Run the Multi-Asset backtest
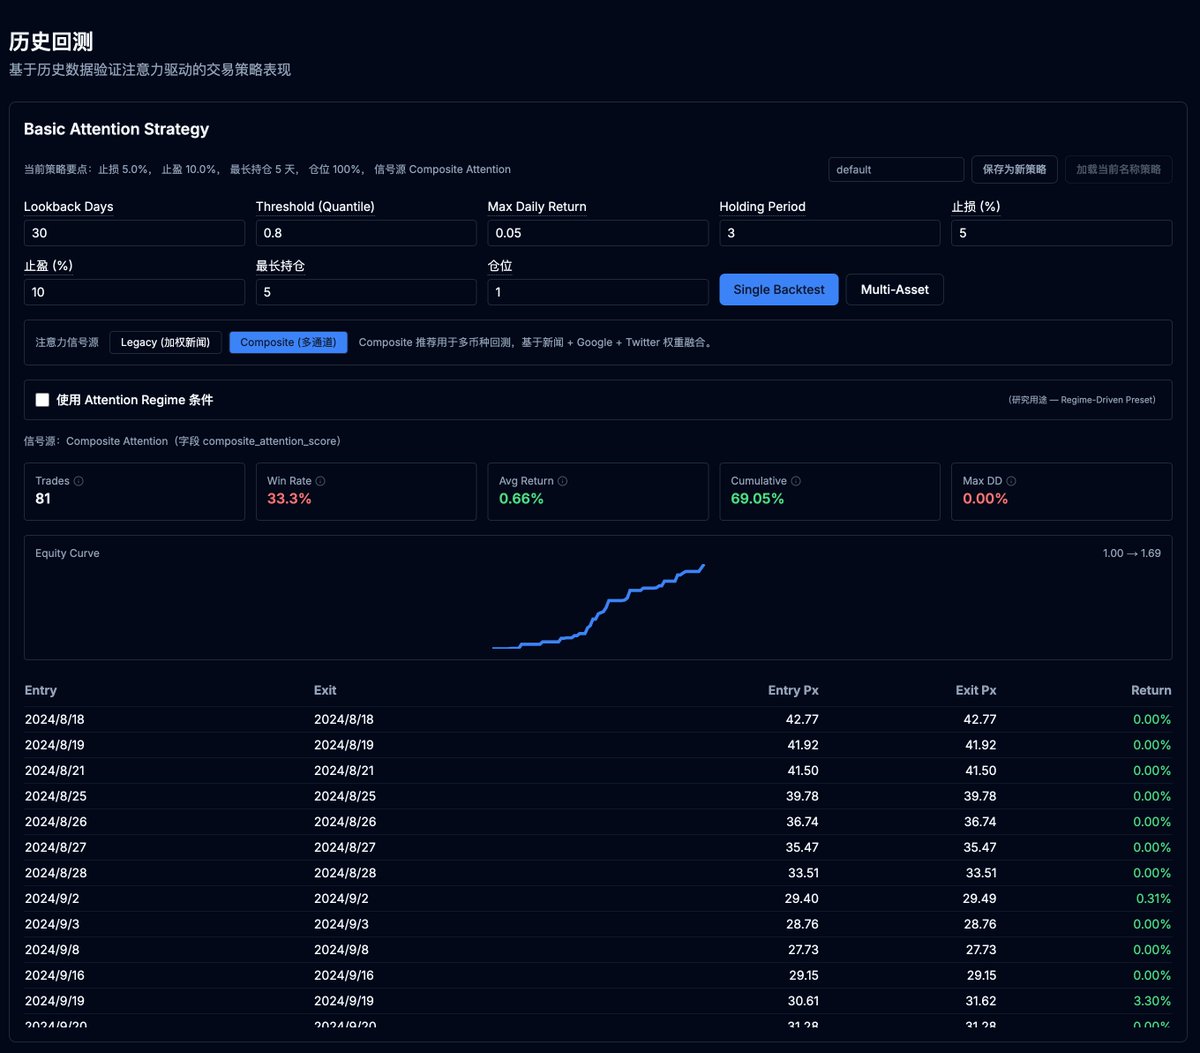The image size is (1200, 1053). [x=895, y=290]
